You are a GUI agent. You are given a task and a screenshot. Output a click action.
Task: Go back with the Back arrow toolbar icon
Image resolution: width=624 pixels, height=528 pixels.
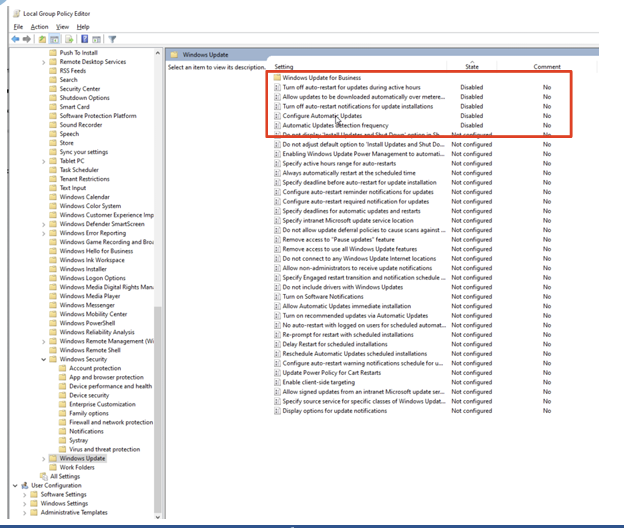pyautogui.click(x=16, y=39)
